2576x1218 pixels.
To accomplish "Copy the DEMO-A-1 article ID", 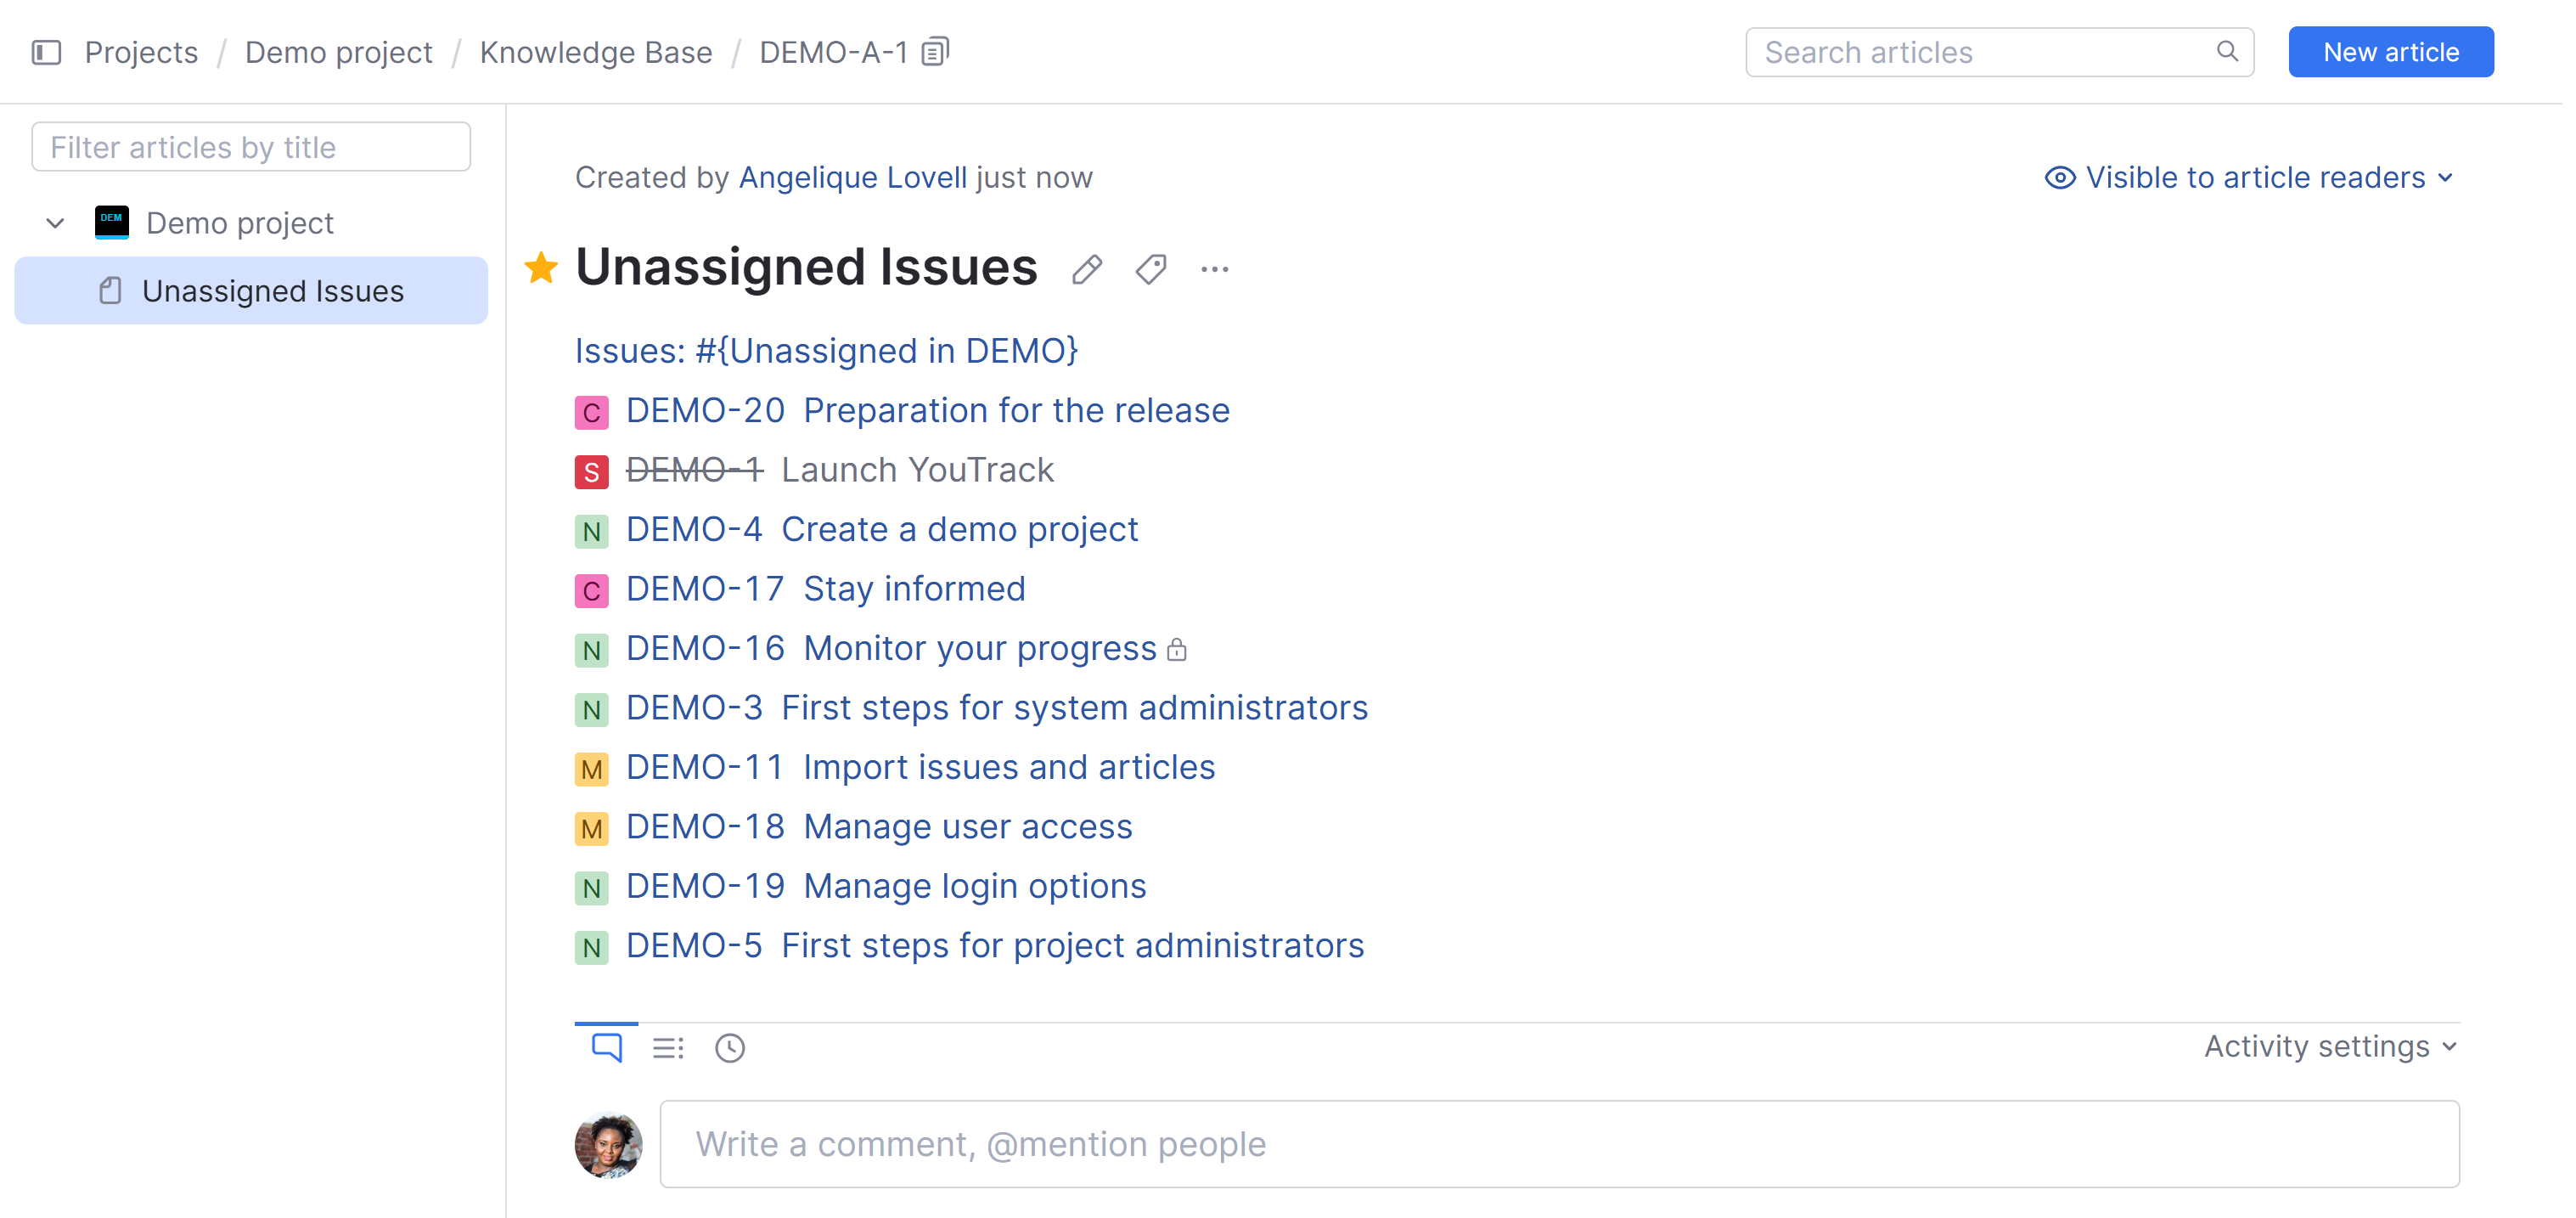I will coord(934,50).
